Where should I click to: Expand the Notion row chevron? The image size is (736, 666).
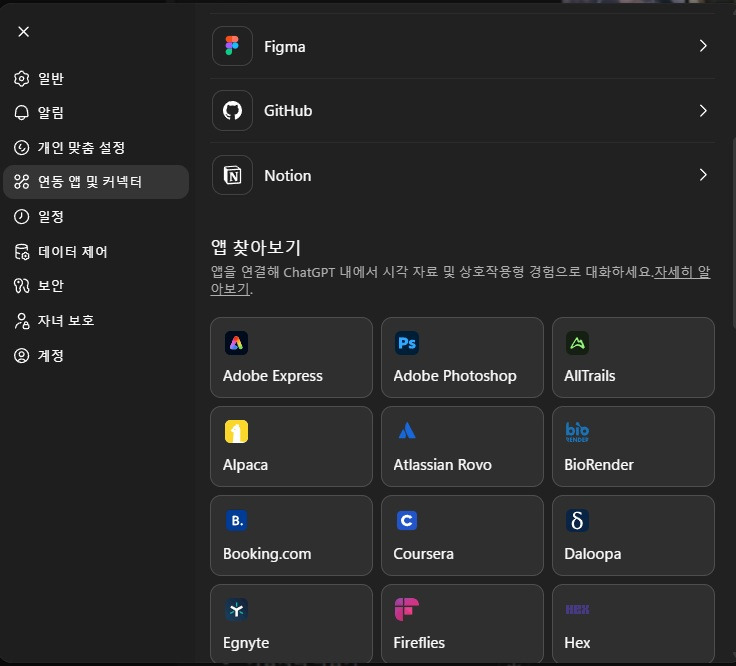click(703, 175)
